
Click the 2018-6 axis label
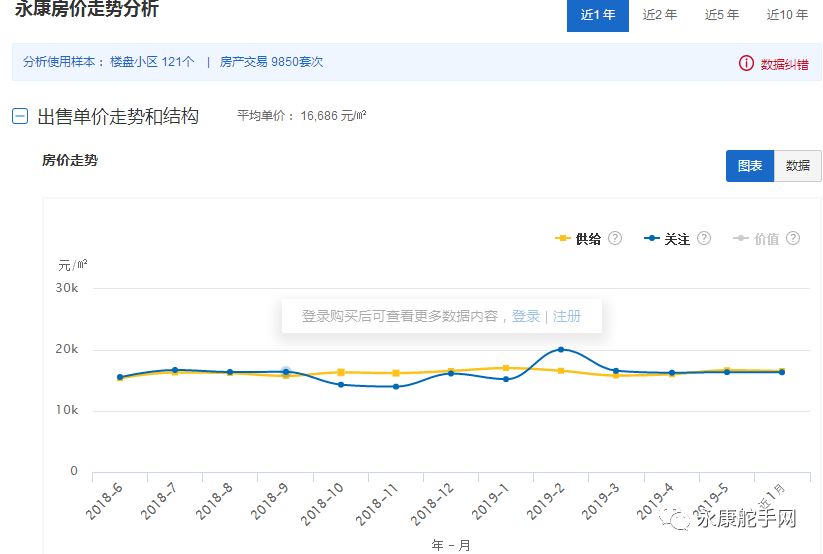pos(104,501)
